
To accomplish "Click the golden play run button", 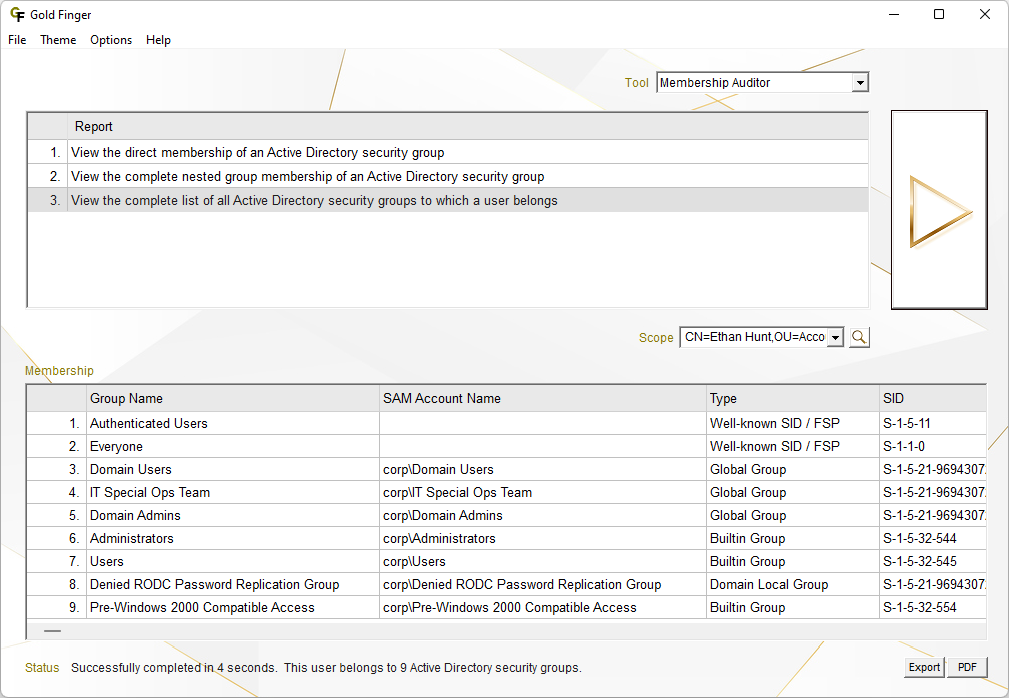I will pos(939,211).
